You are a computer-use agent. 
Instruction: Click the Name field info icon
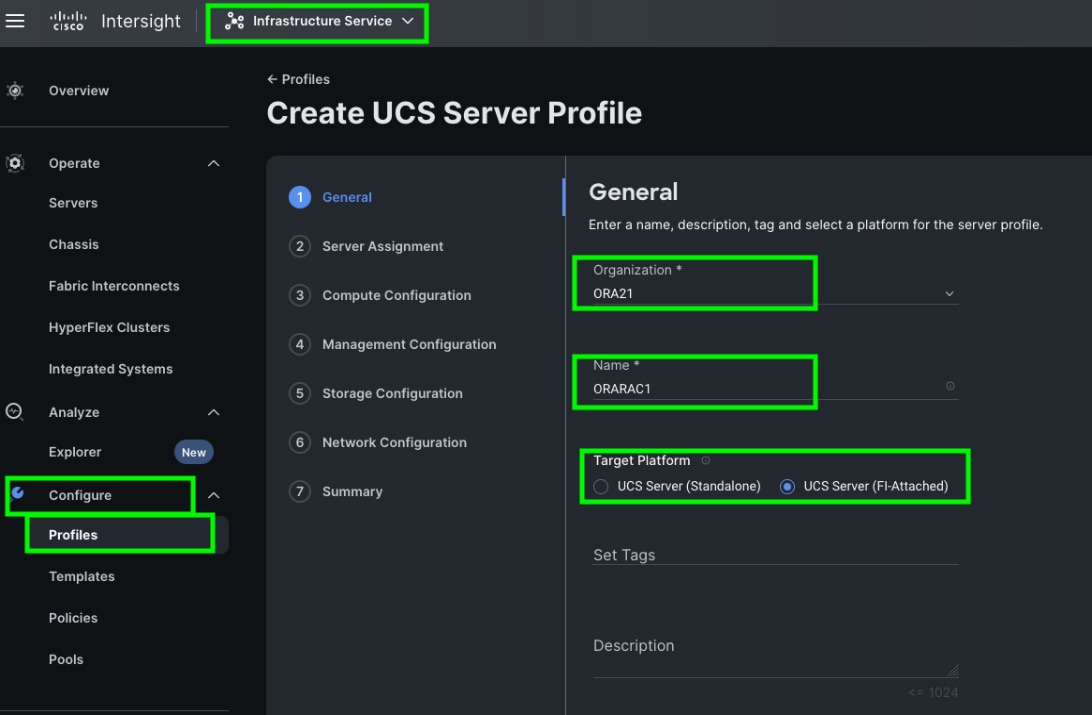(950, 386)
